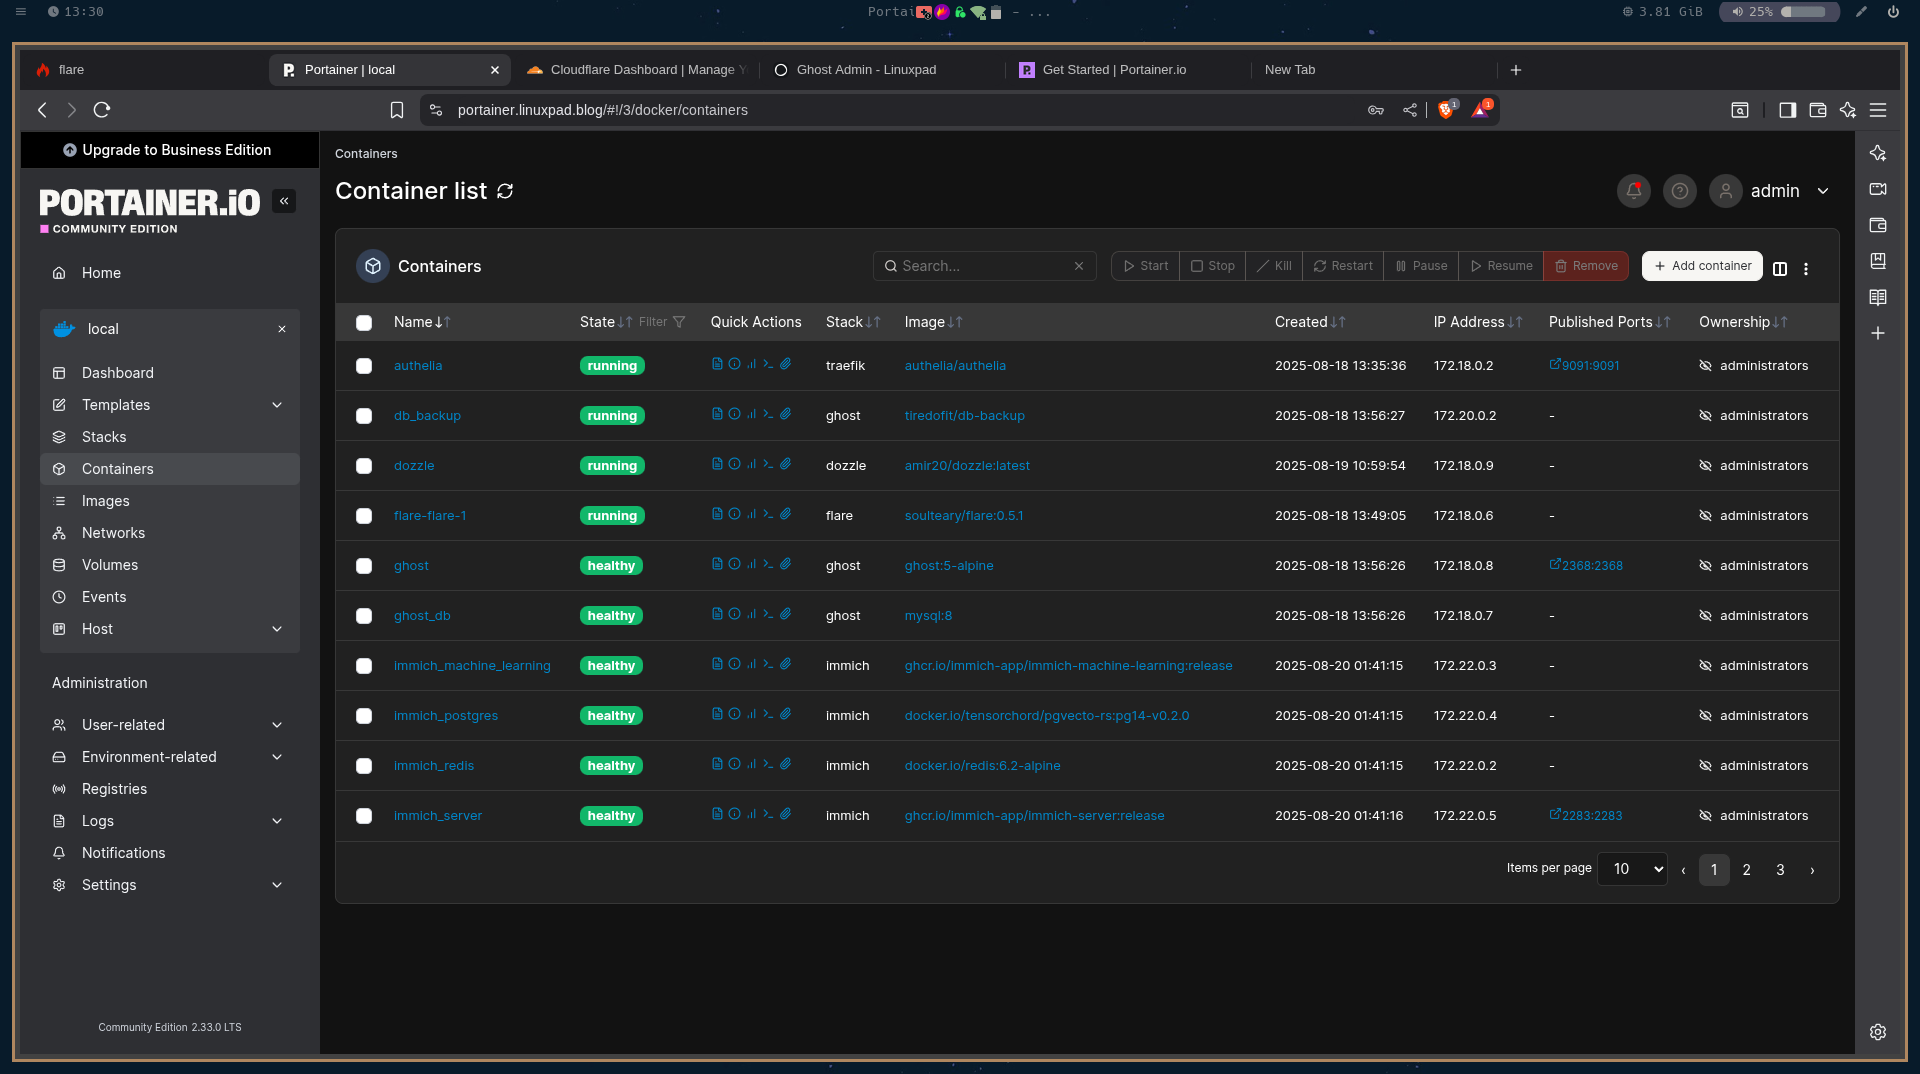The image size is (1920, 1074).
Task: Open the Stacks sidebar item
Action: coord(170,437)
